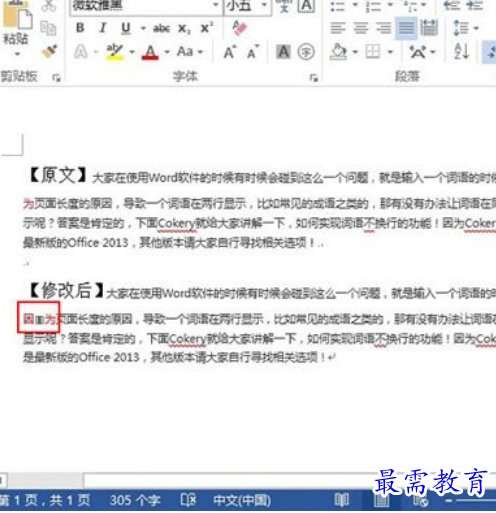The height and width of the screenshot is (513, 496).
Task: Click the decrease indent icon
Action: 452,5
